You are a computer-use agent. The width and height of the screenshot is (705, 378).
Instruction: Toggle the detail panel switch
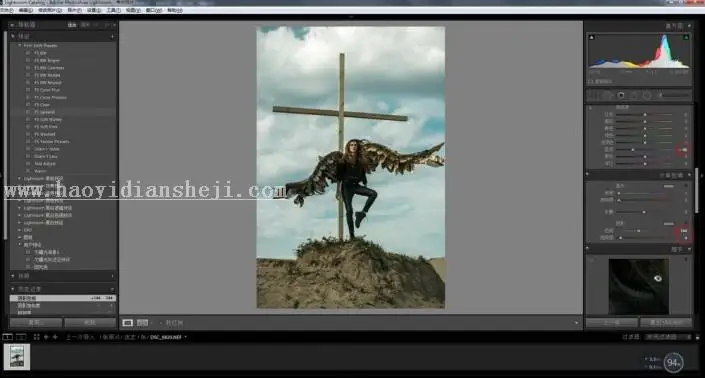pos(588,249)
